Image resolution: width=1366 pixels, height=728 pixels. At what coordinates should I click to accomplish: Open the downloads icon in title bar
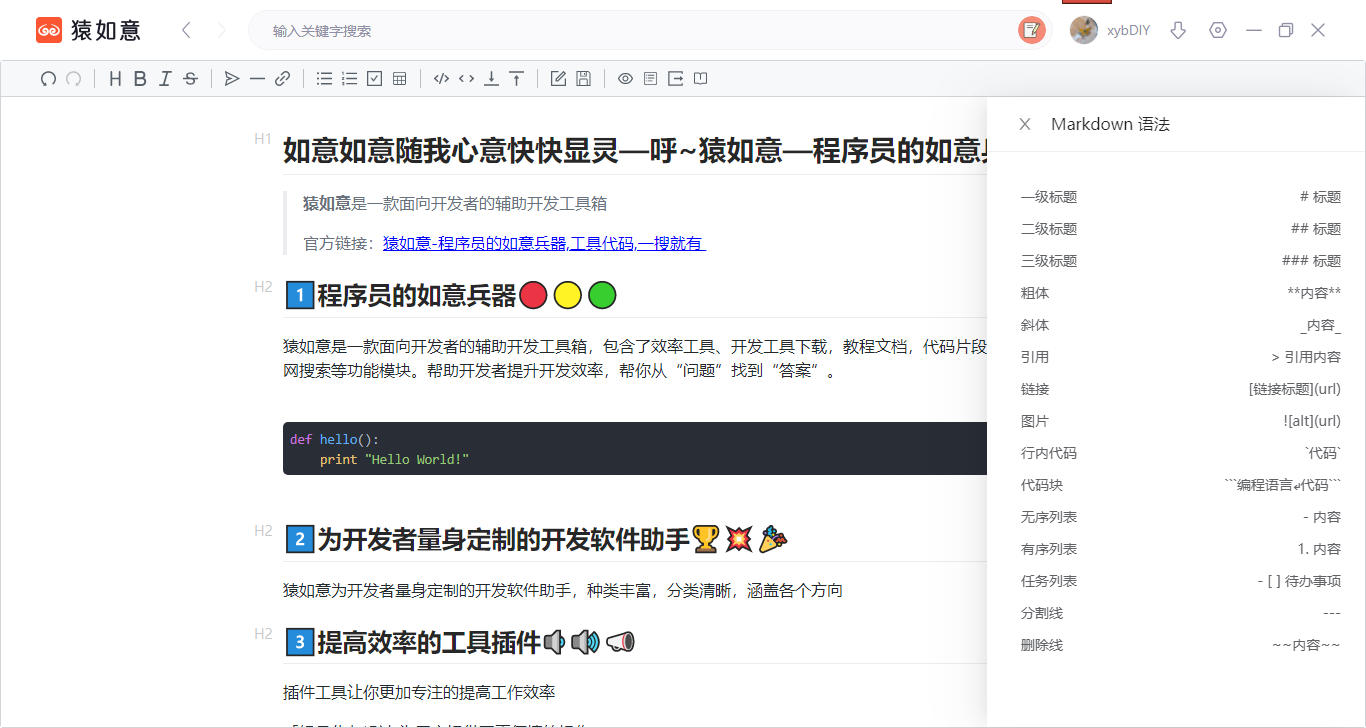(x=1178, y=30)
